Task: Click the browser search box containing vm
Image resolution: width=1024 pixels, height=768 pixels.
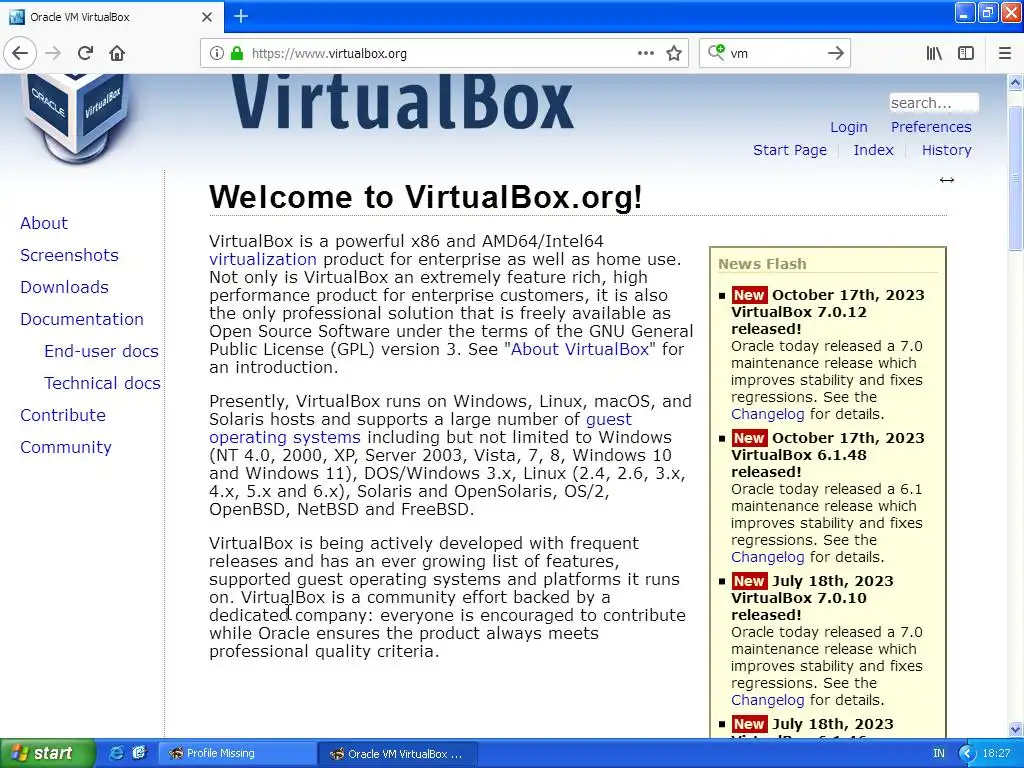Action: 775,53
